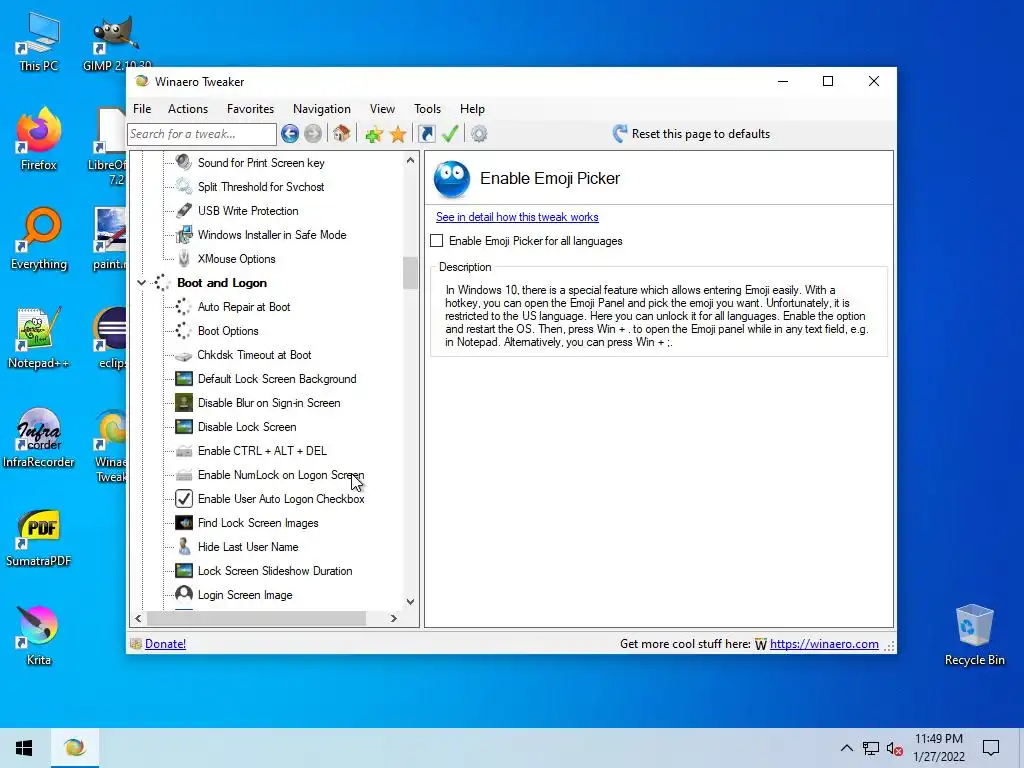Image resolution: width=1024 pixels, height=768 pixels.
Task: Open Recycle Bin on desktop
Action: (x=974, y=634)
